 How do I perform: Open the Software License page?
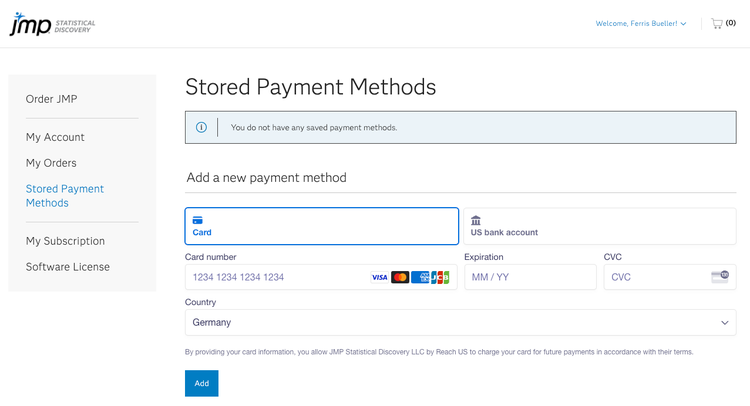click(x=68, y=267)
